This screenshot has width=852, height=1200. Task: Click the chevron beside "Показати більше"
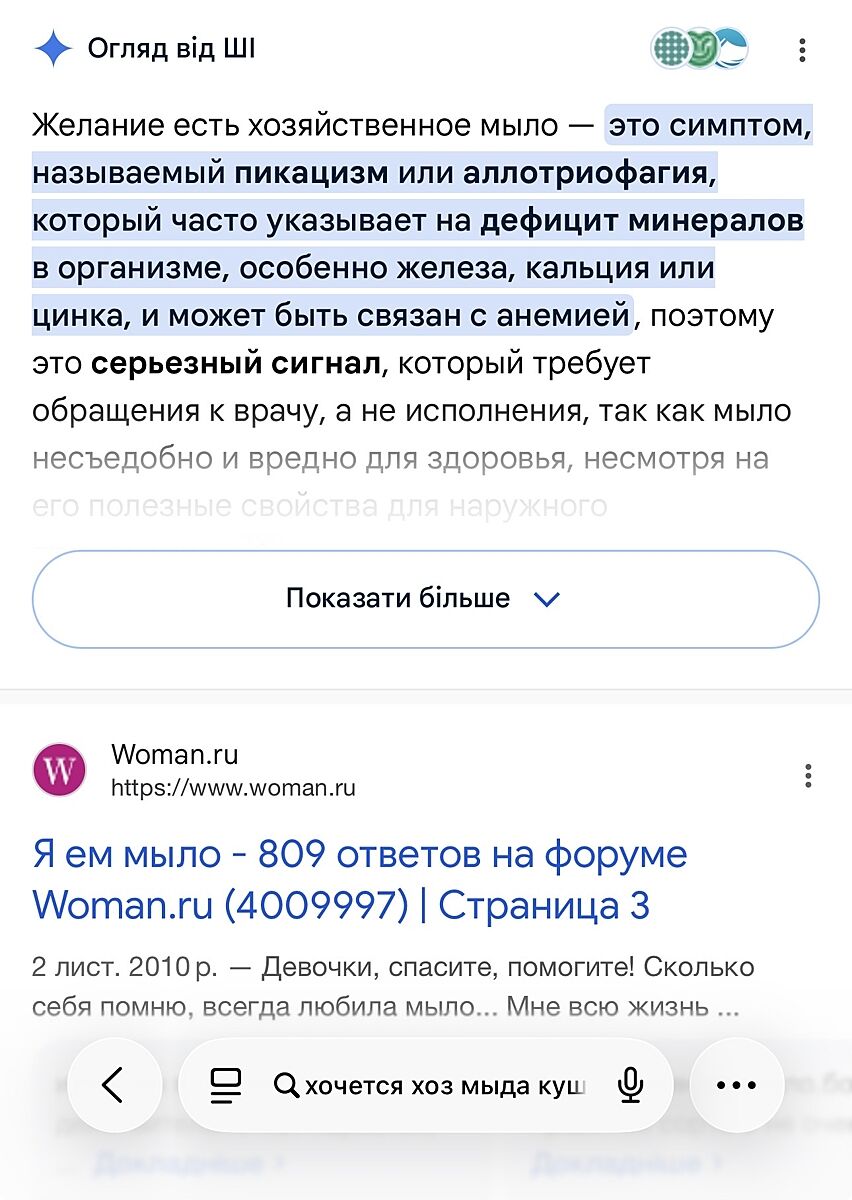pyautogui.click(x=548, y=599)
